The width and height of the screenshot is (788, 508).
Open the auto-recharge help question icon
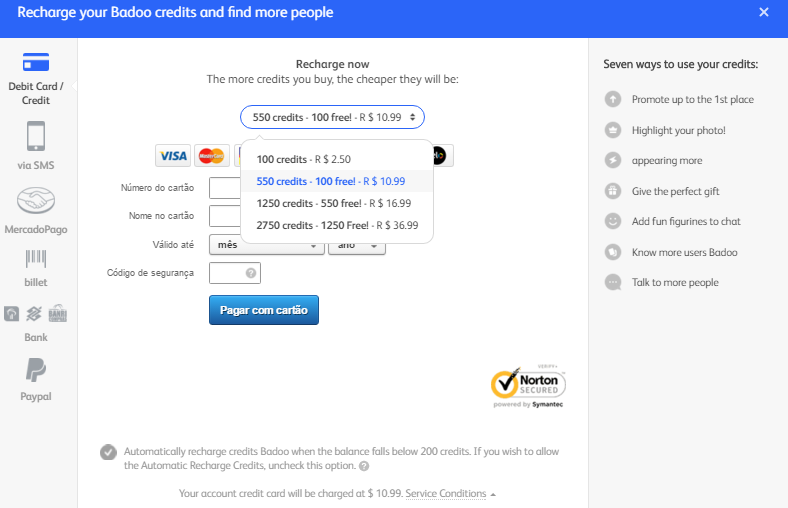pos(364,466)
